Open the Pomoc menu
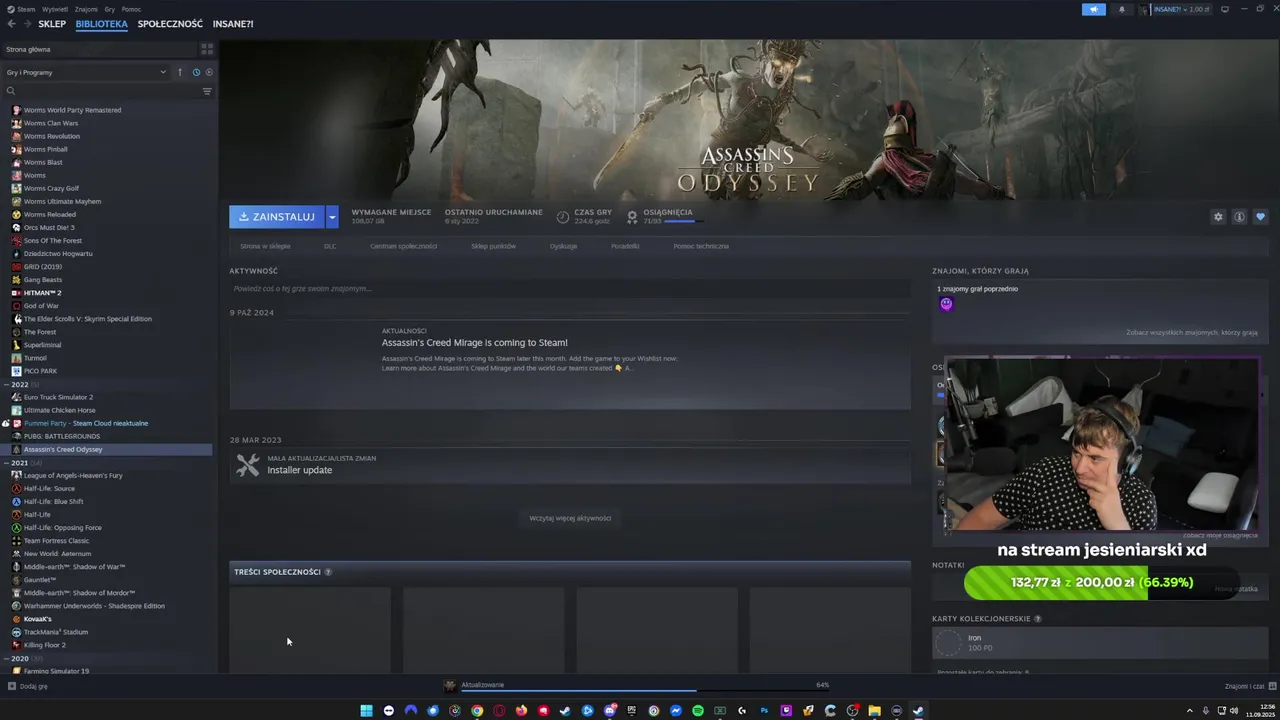This screenshot has width=1280, height=720. click(131, 9)
